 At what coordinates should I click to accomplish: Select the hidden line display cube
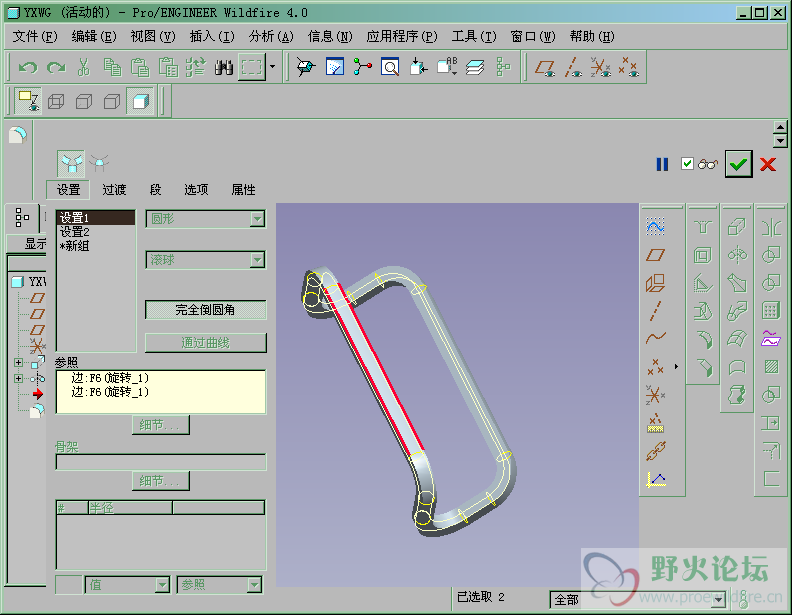84,101
